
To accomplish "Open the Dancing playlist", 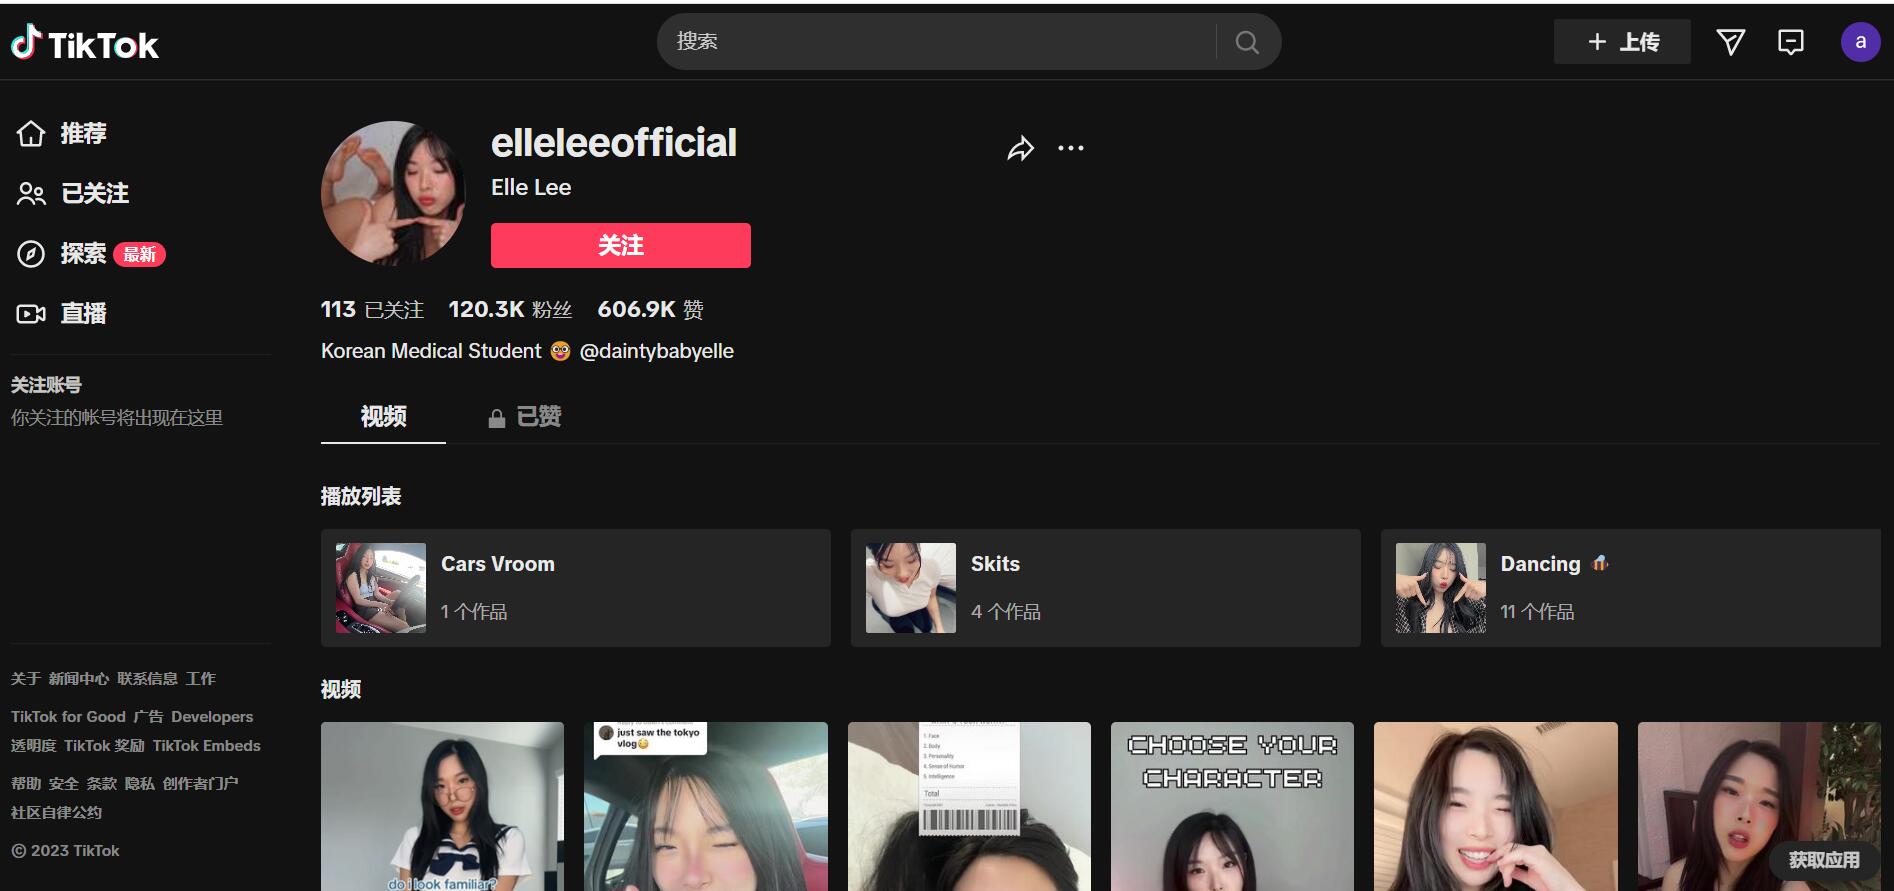I will tap(1630, 588).
